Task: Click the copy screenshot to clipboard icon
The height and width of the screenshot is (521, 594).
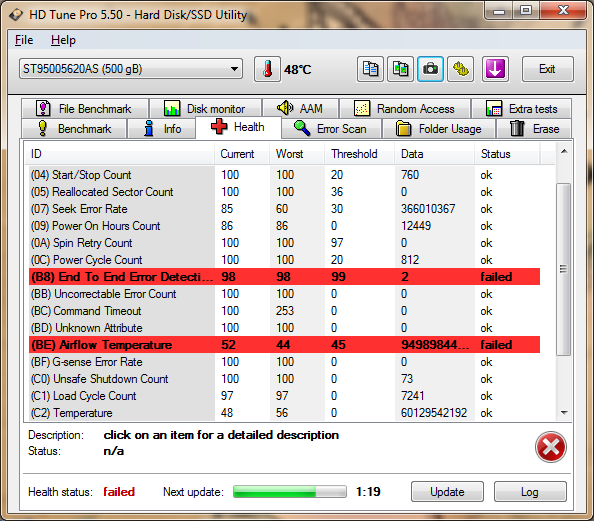Action: coord(400,69)
